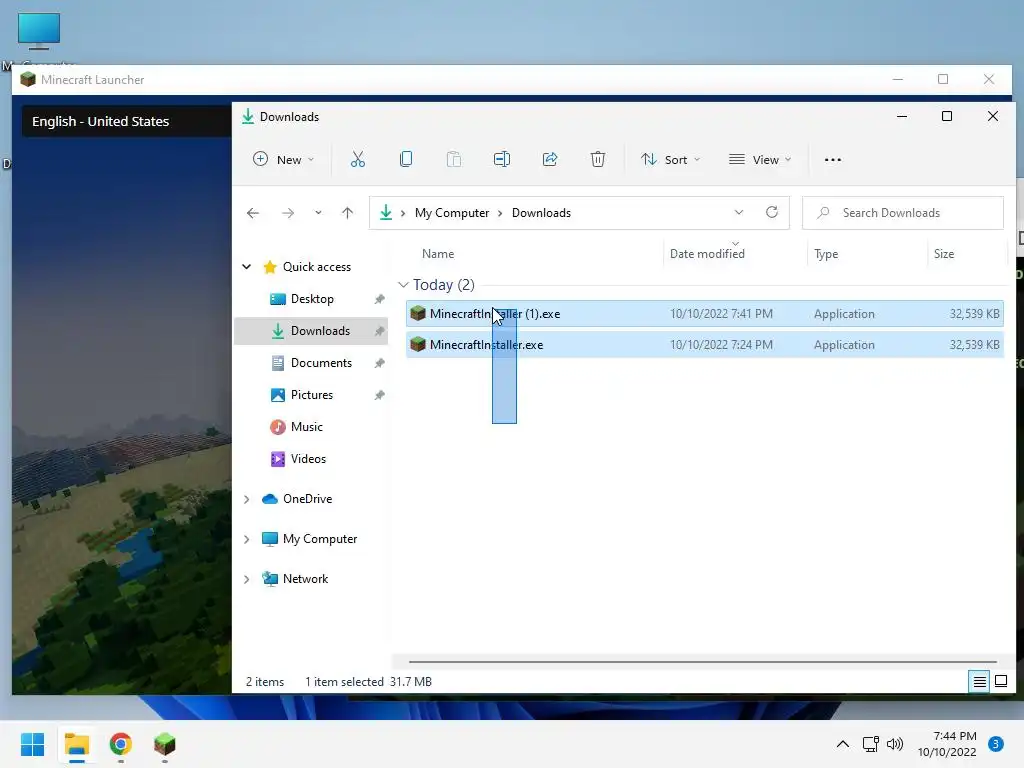
Task: Open the View options dropdown
Action: click(x=760, y=159)
